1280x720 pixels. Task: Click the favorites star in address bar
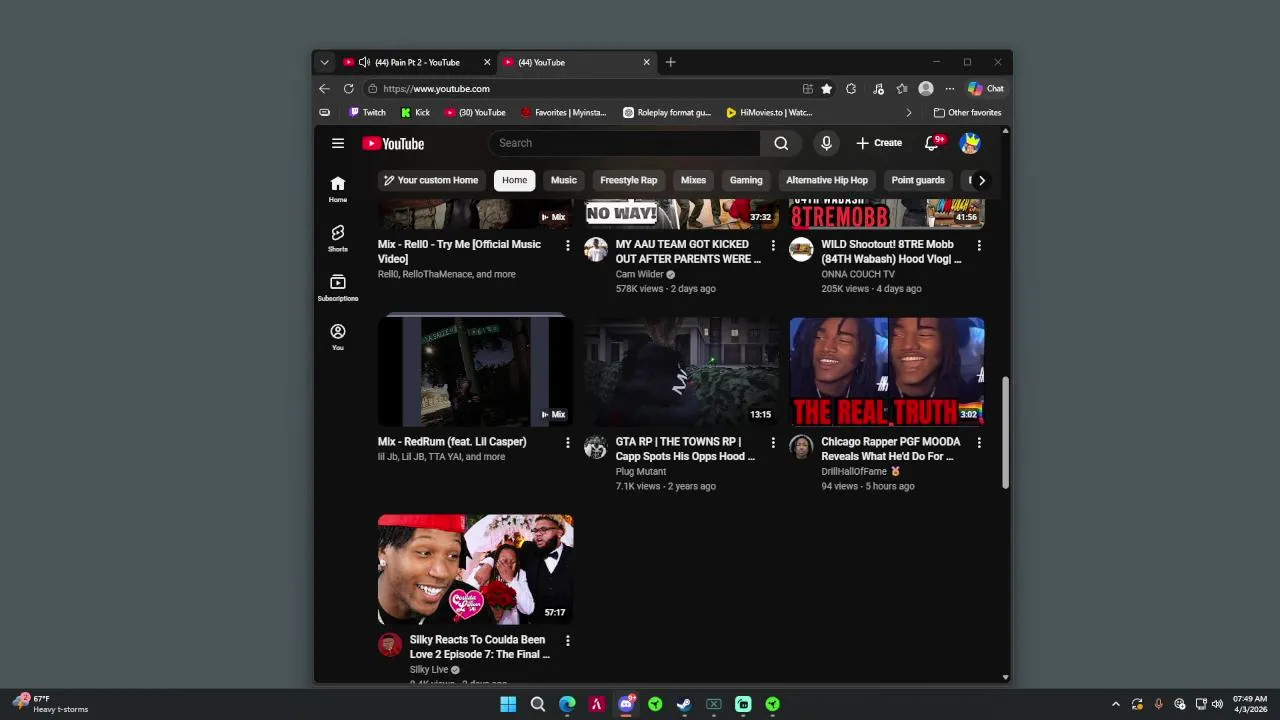tap(826, 88)
